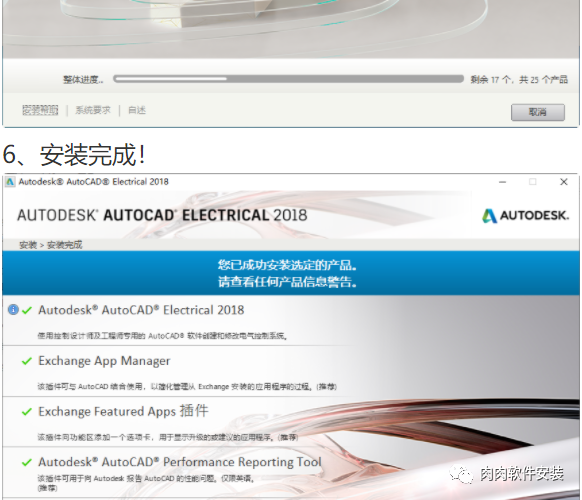Click the green checkmark next to Exchange Featured Apps
Screen dimensions: 582x500
pos(27,412)
